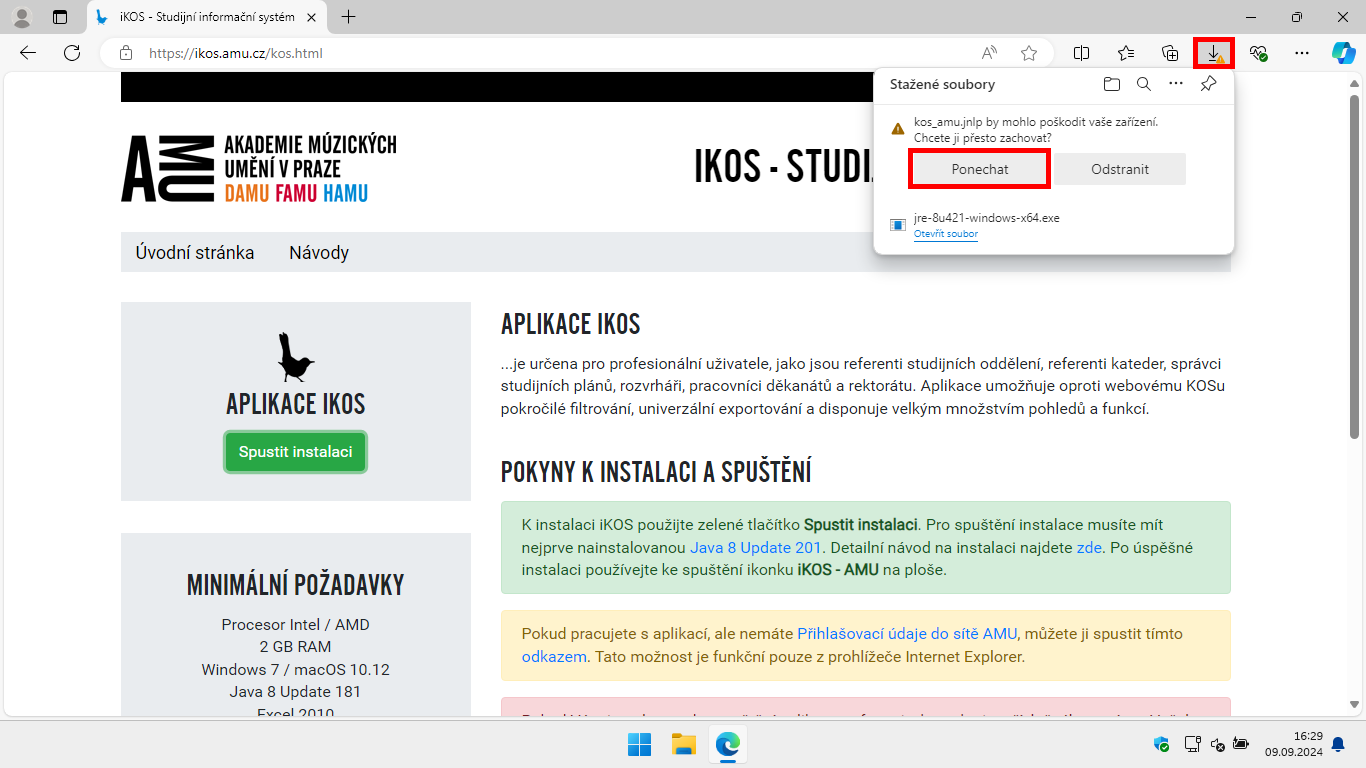This screenshot has height=768, width=1366.
Task: Click the Downloads toolbar icon
Action: (x=1214, y=53)
